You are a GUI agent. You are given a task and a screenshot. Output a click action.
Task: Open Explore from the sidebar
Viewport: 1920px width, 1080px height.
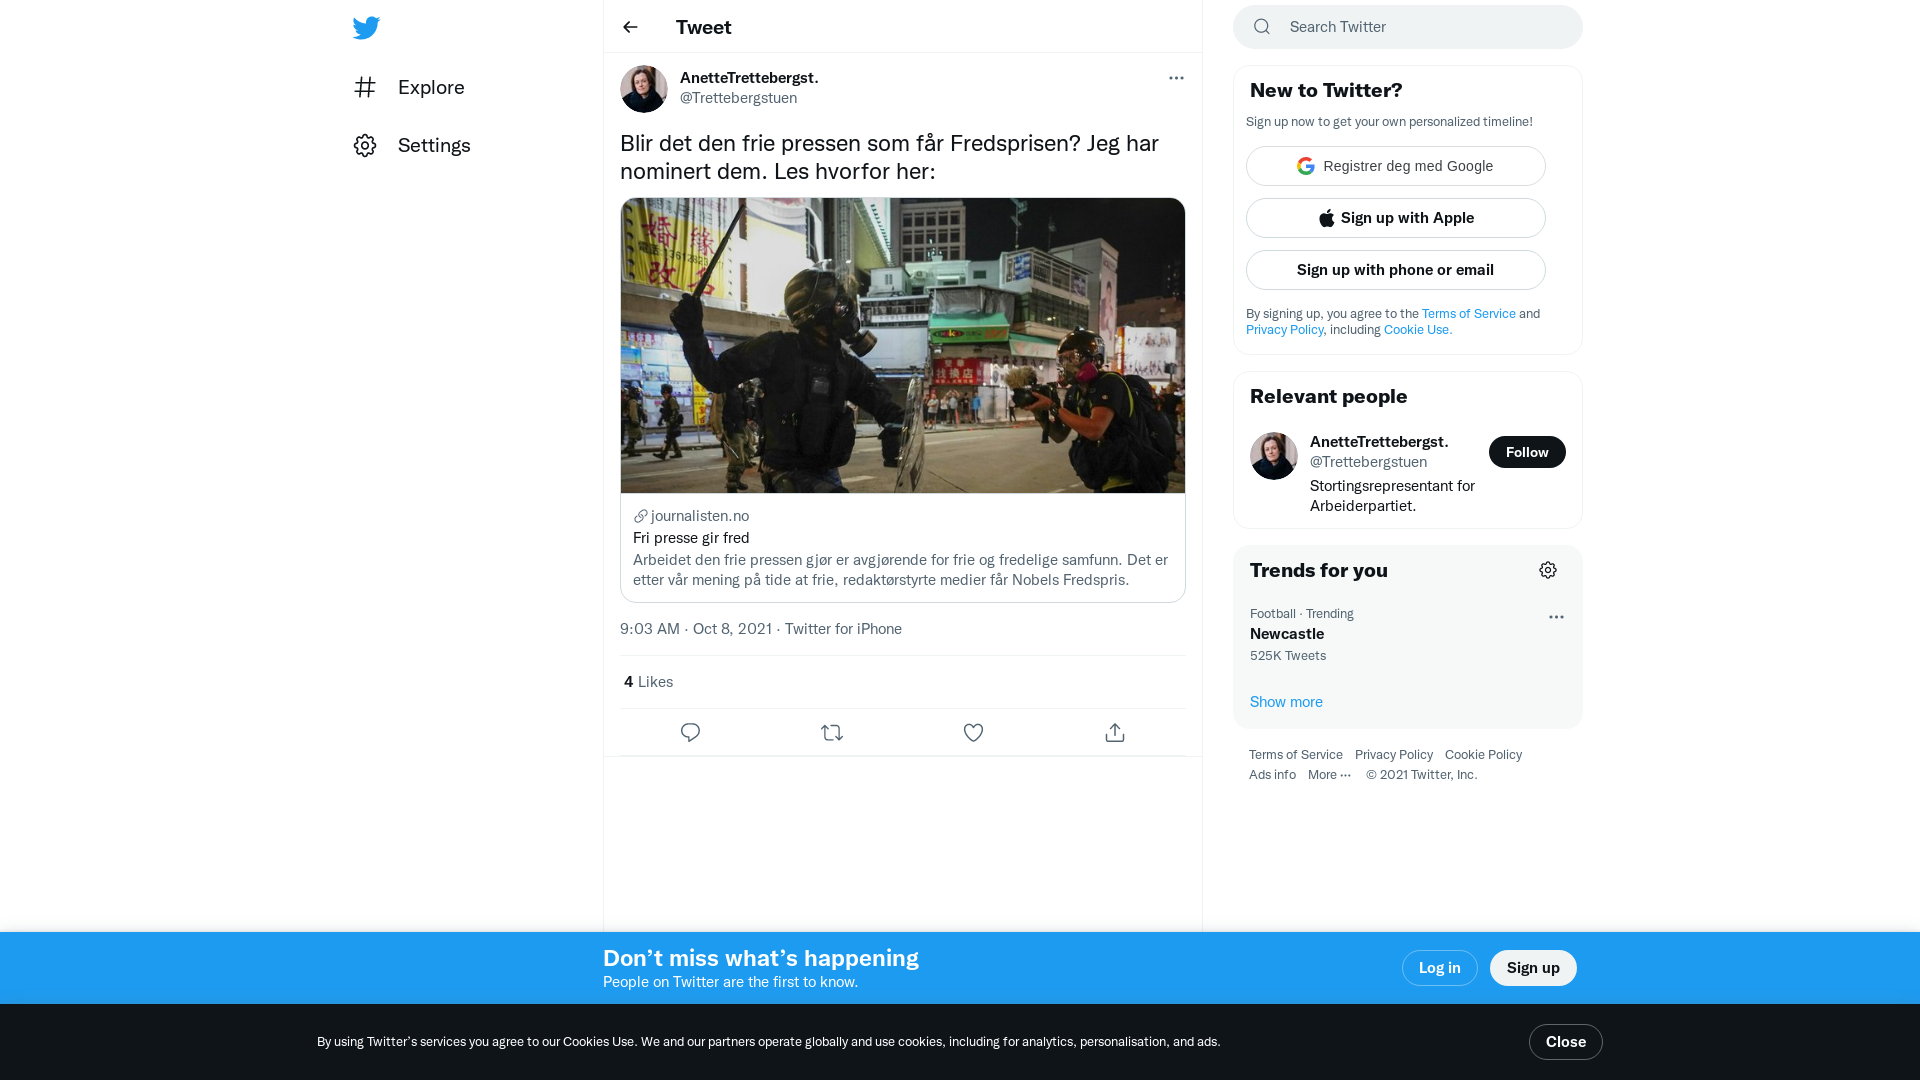tap(409, 87)
